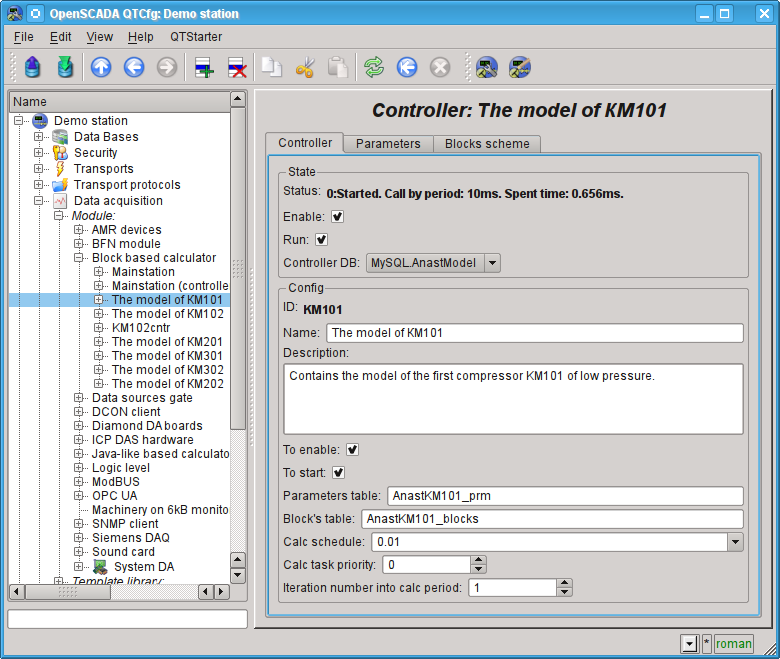
Task: Switch to the Blocks scheme tab
Action: coord(487,144)
